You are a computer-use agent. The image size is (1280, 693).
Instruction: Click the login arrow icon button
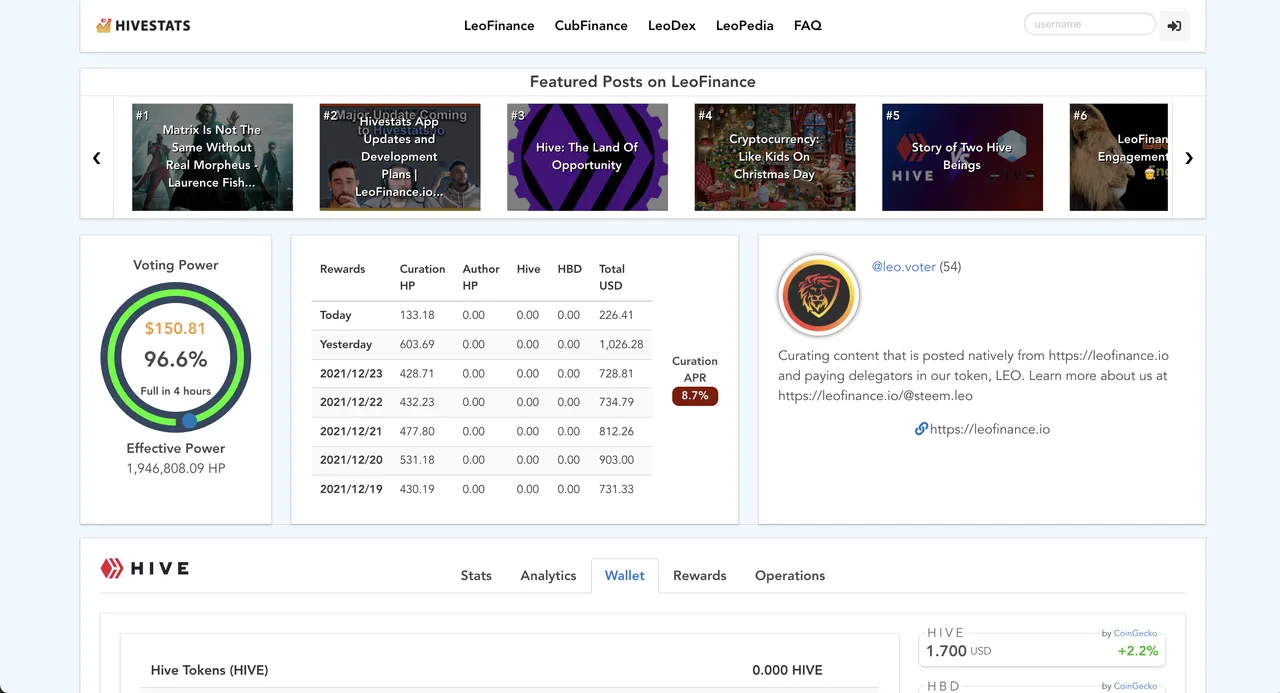point(1175,26)
